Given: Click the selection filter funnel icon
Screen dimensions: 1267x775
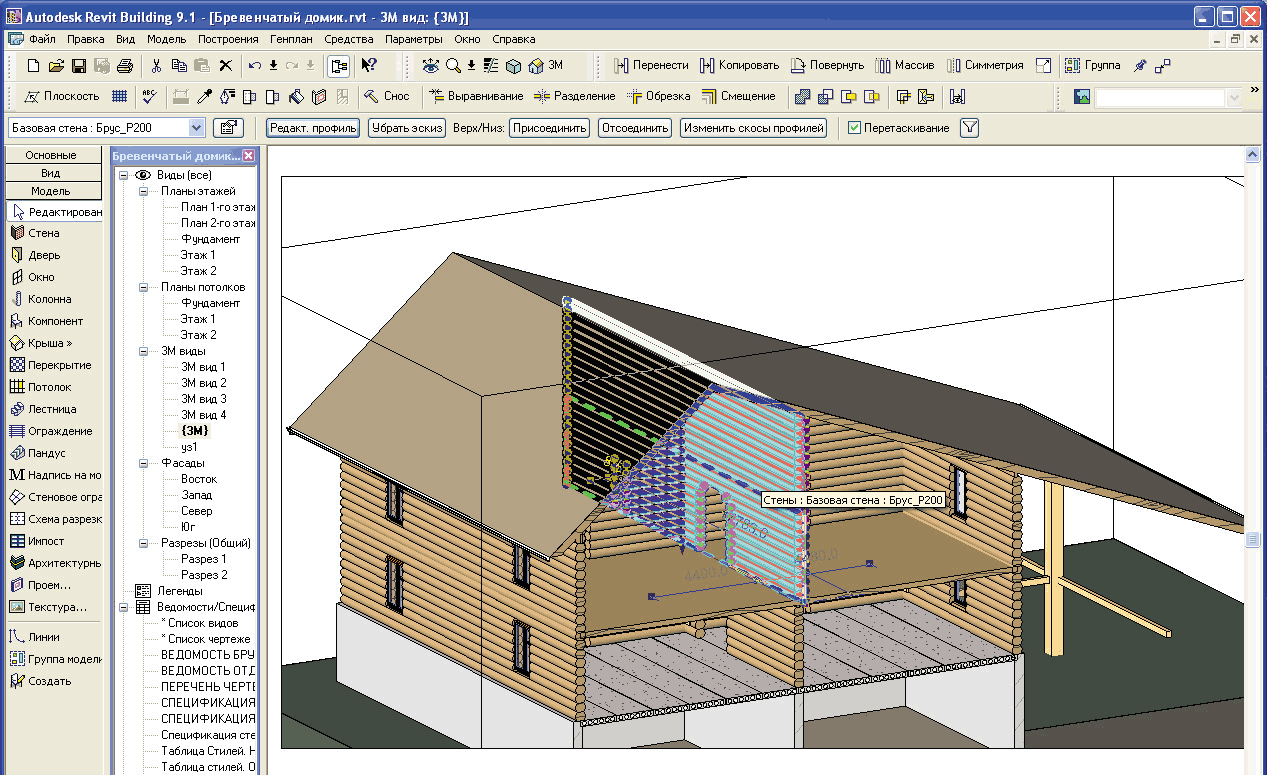Looking at the screenshot, I should point(969,128).
